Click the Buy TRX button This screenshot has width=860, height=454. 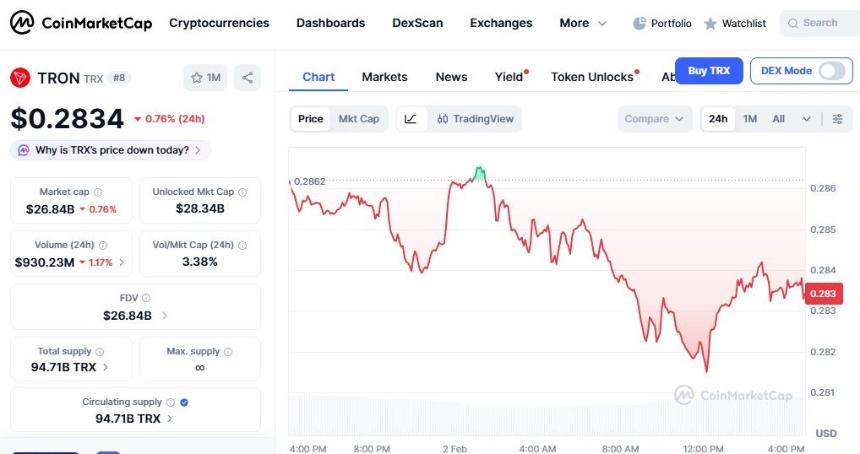[709, 71]
